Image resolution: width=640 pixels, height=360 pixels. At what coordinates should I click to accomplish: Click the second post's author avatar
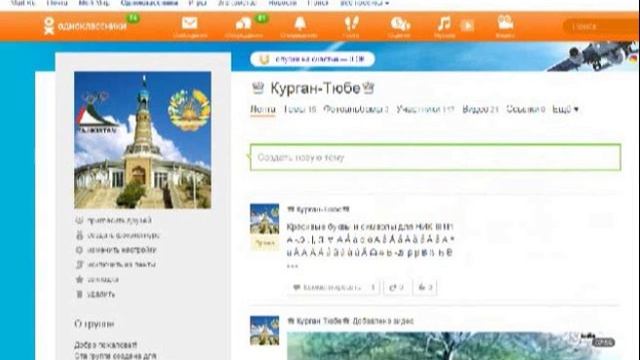coord(264,330)
